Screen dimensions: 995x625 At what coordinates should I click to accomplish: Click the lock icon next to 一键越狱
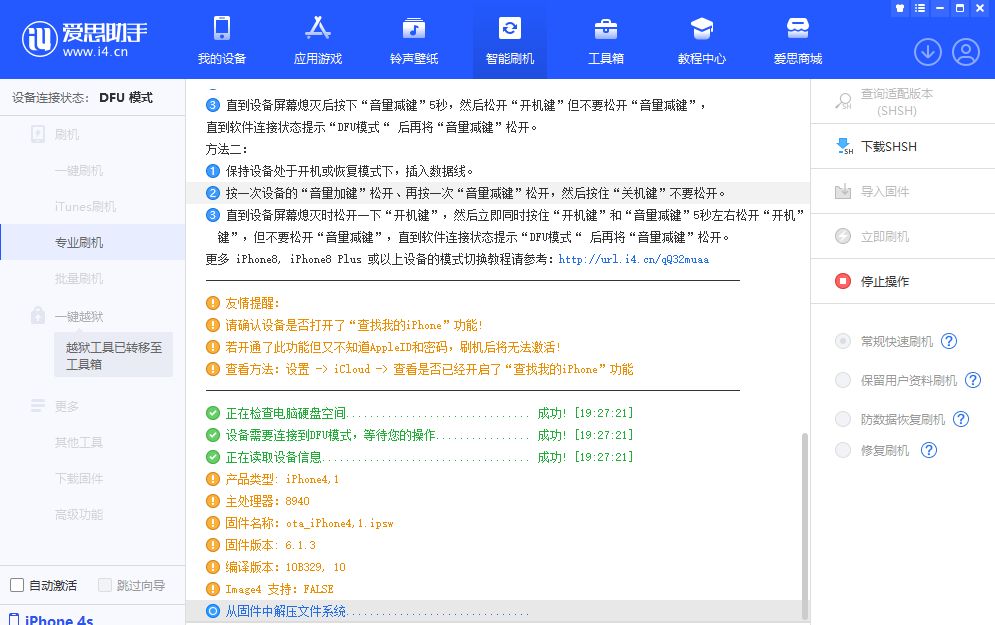38,315
